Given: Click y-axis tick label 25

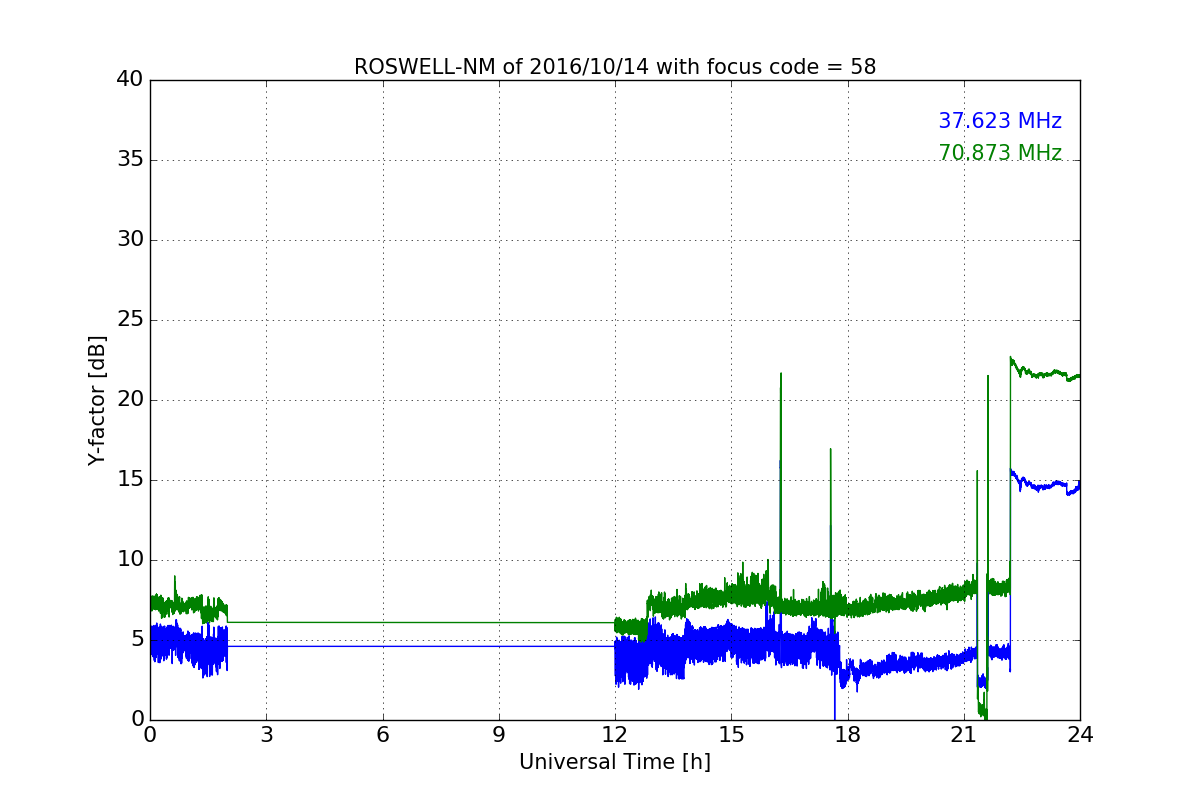Looking at the screenshot, I should (x=130, y=320).
